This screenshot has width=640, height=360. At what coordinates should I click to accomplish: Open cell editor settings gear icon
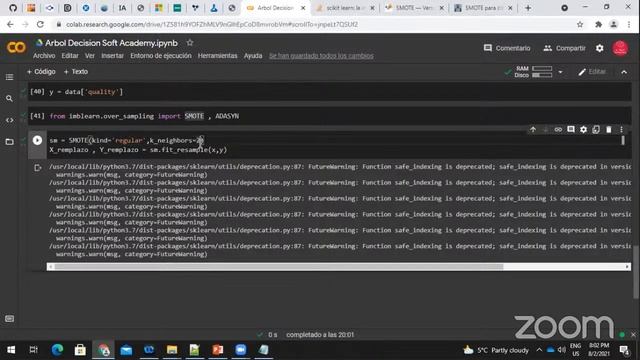pos(583,129)
